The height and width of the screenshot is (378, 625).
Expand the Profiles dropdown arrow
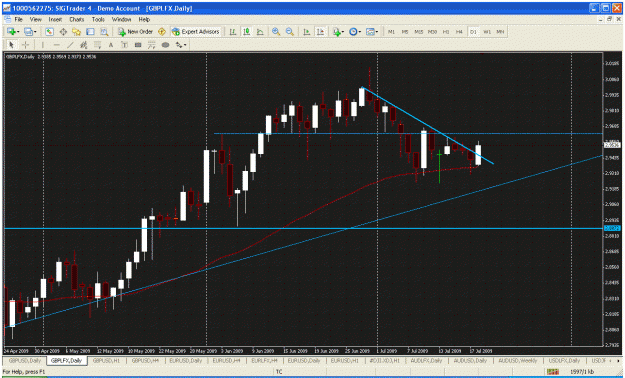[x=35, y=32]
